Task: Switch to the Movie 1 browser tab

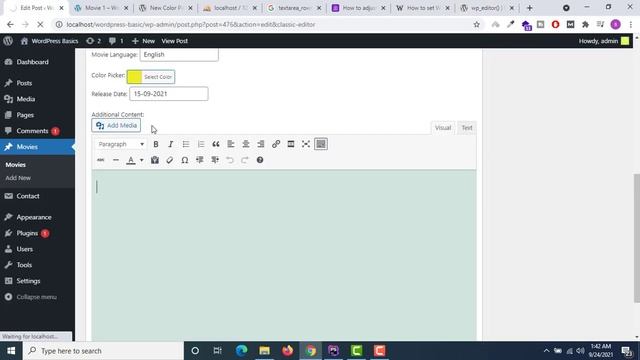Action: point(102,8)
